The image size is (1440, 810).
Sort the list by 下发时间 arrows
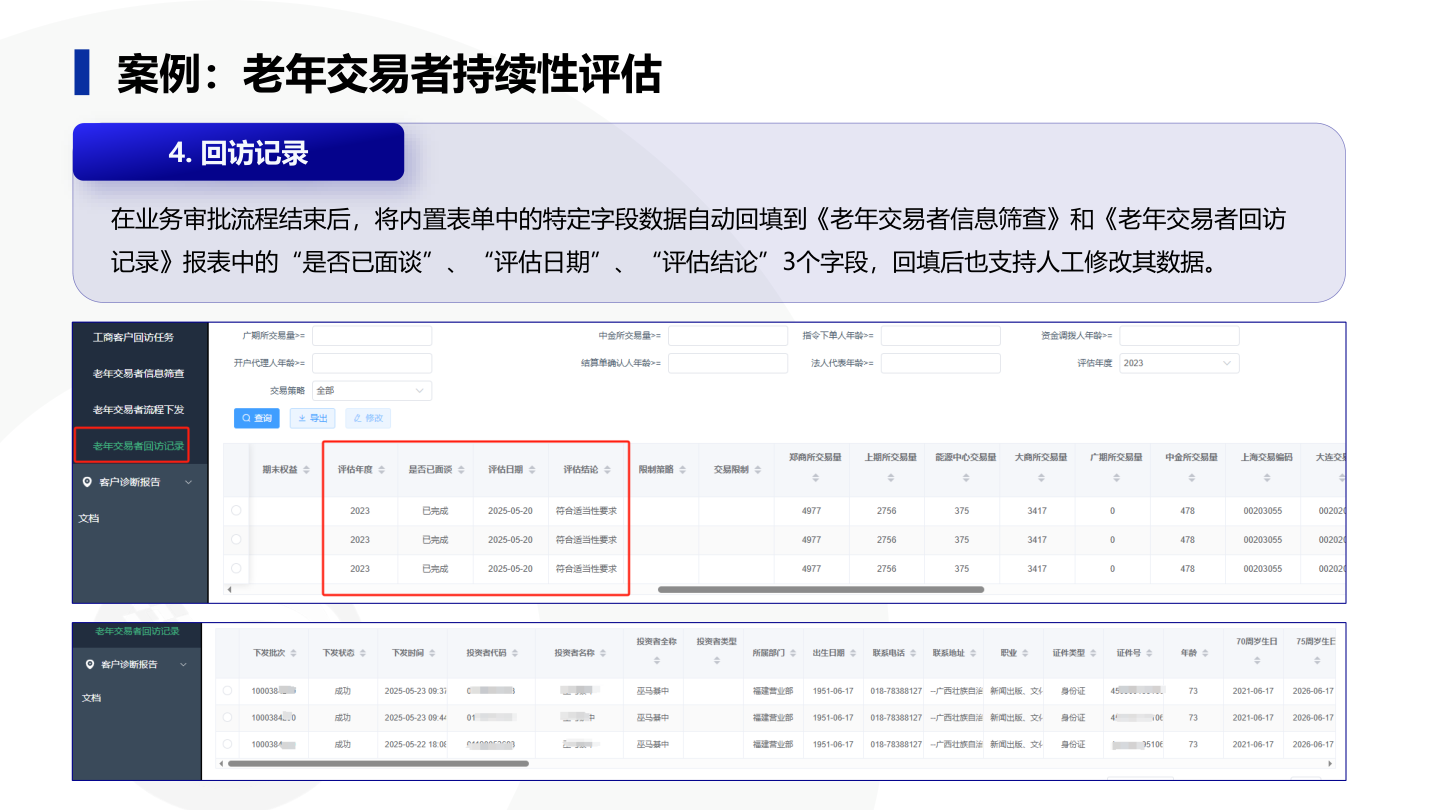tap(432, 653)
